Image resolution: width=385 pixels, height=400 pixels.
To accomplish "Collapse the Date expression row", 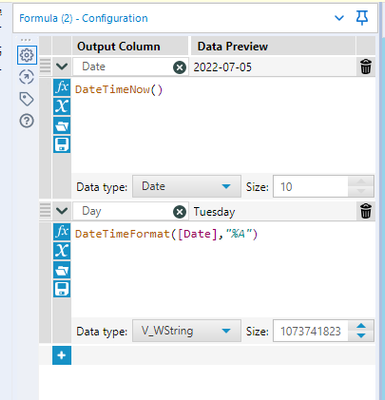I will click(x=62, y=66).
